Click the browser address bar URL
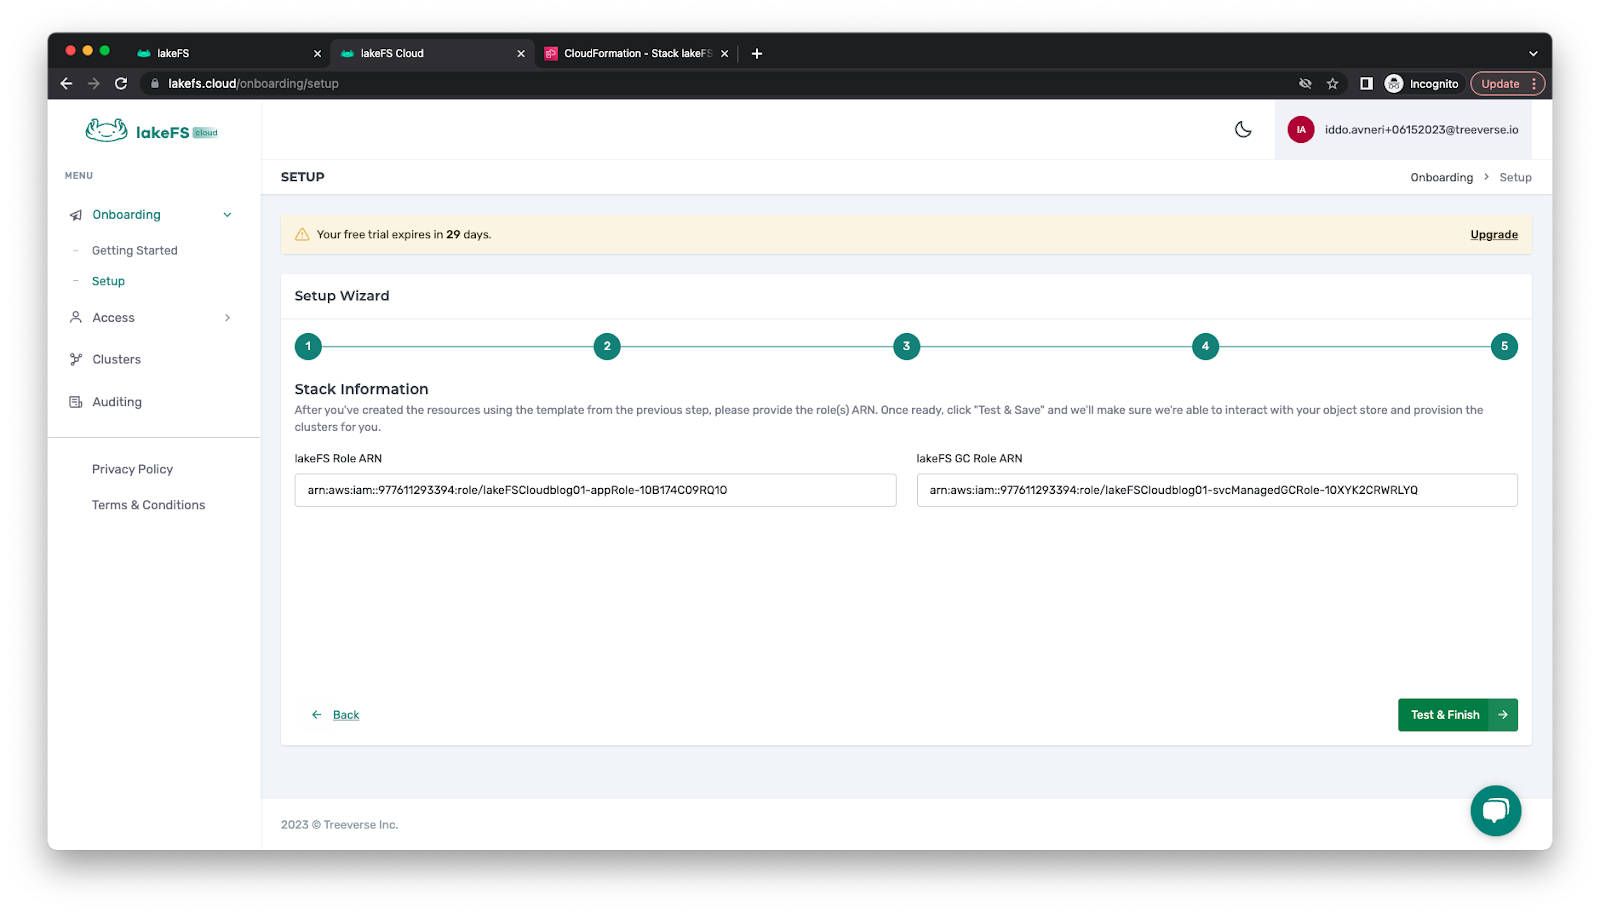This screenshot has height=913, width=1600. click(x=253, y=84)
